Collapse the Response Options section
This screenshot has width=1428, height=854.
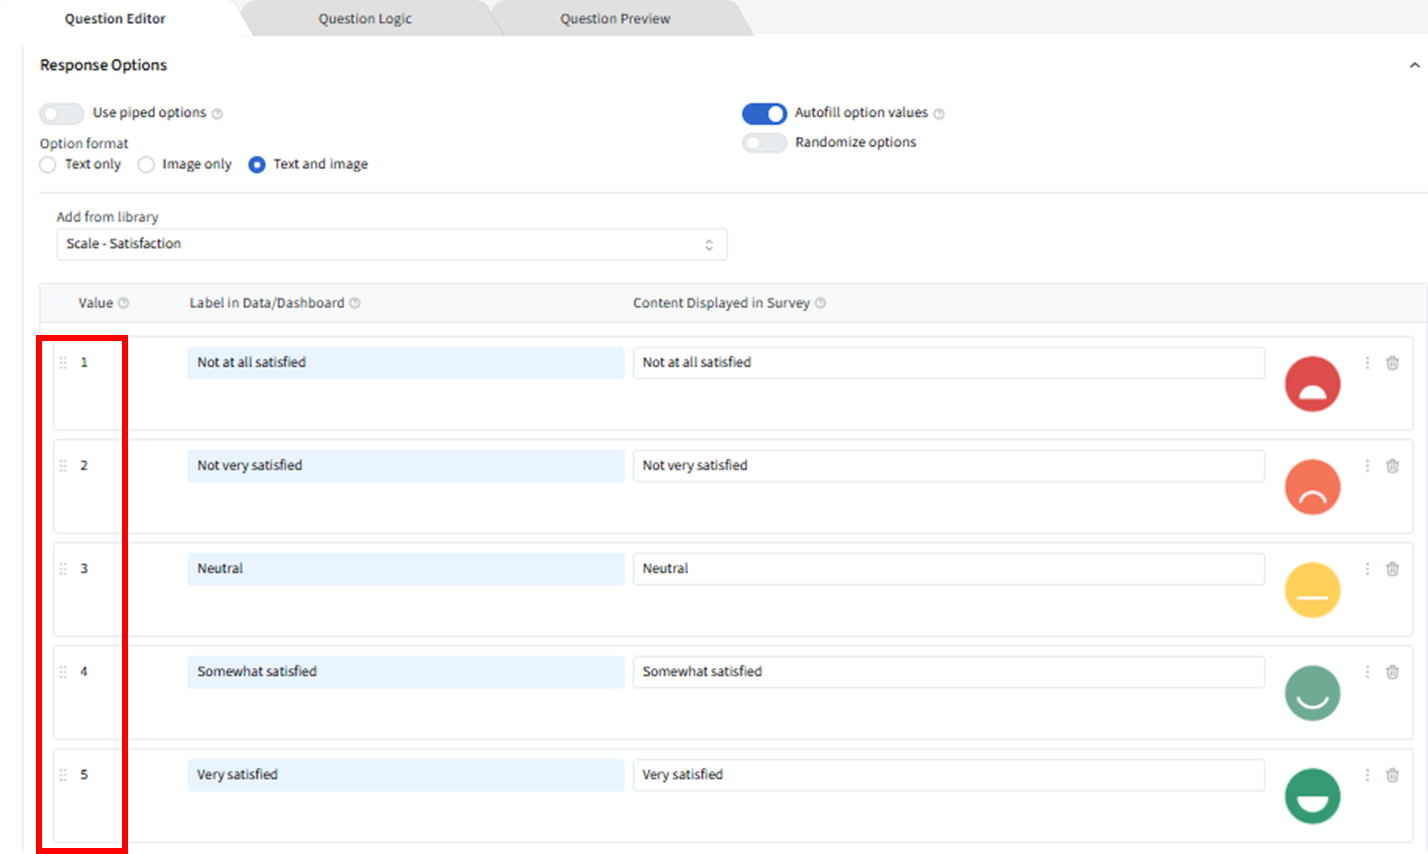1414,65
